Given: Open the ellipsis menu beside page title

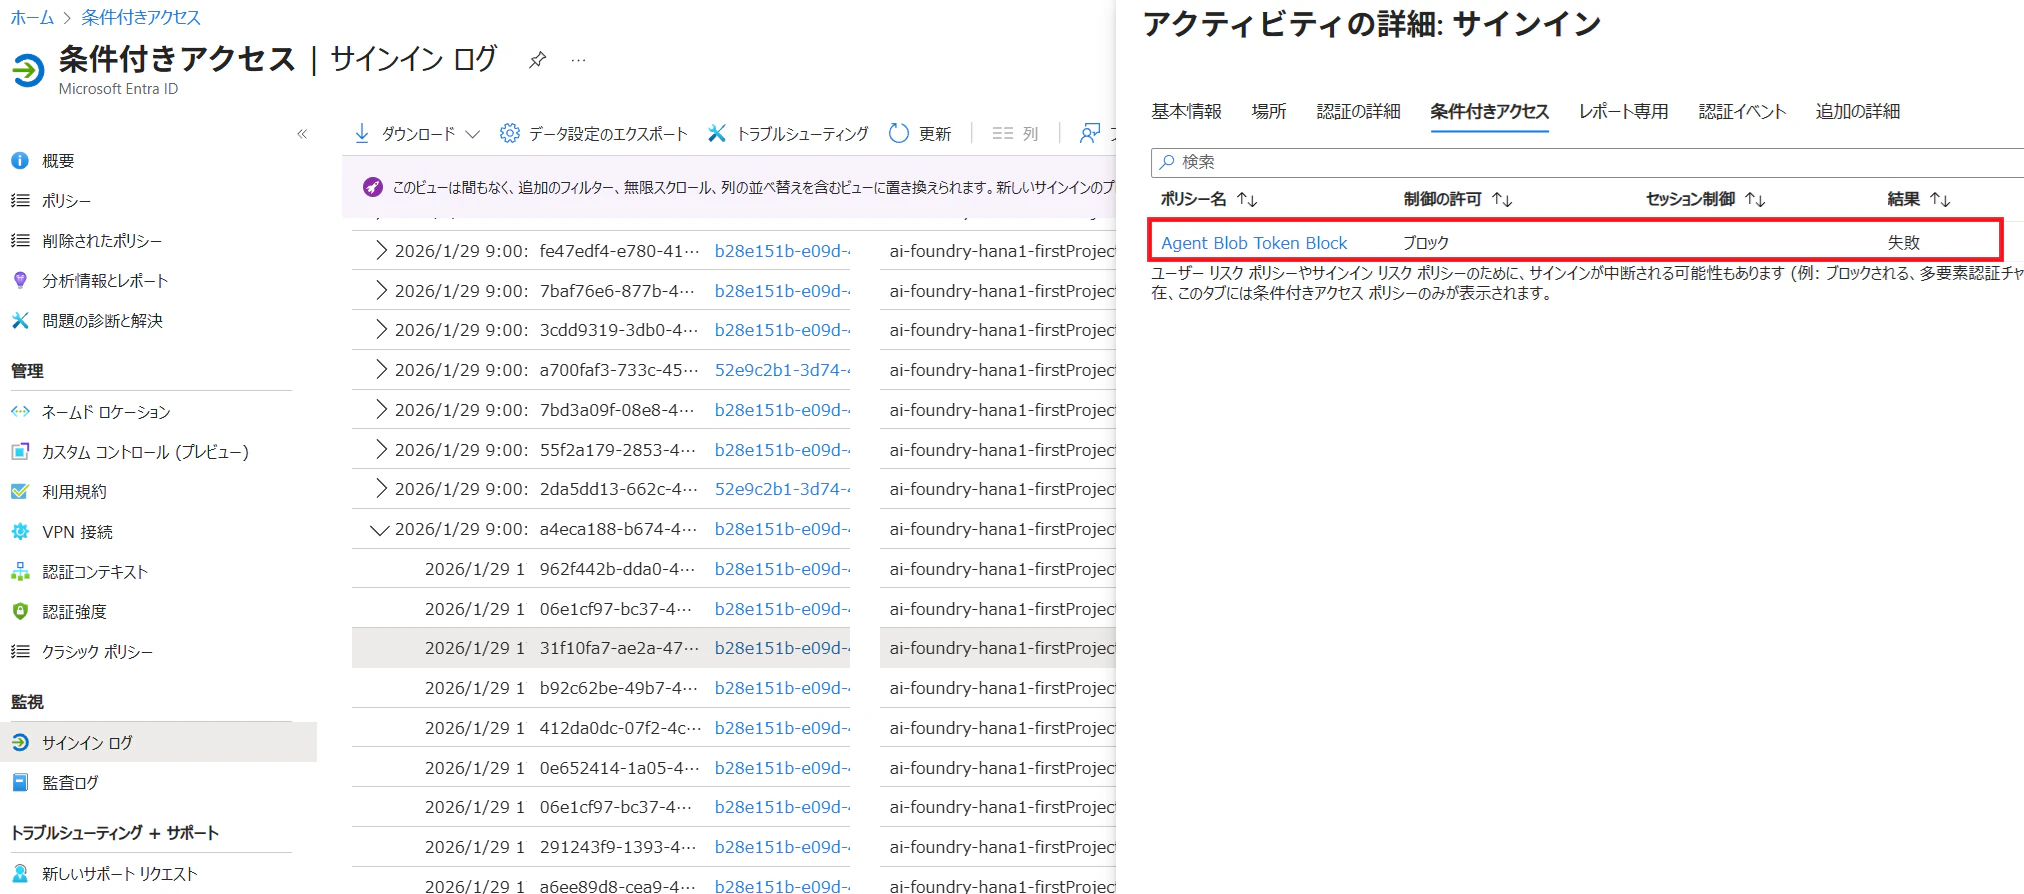Looking at the screenshot, I should pos(578,60).
